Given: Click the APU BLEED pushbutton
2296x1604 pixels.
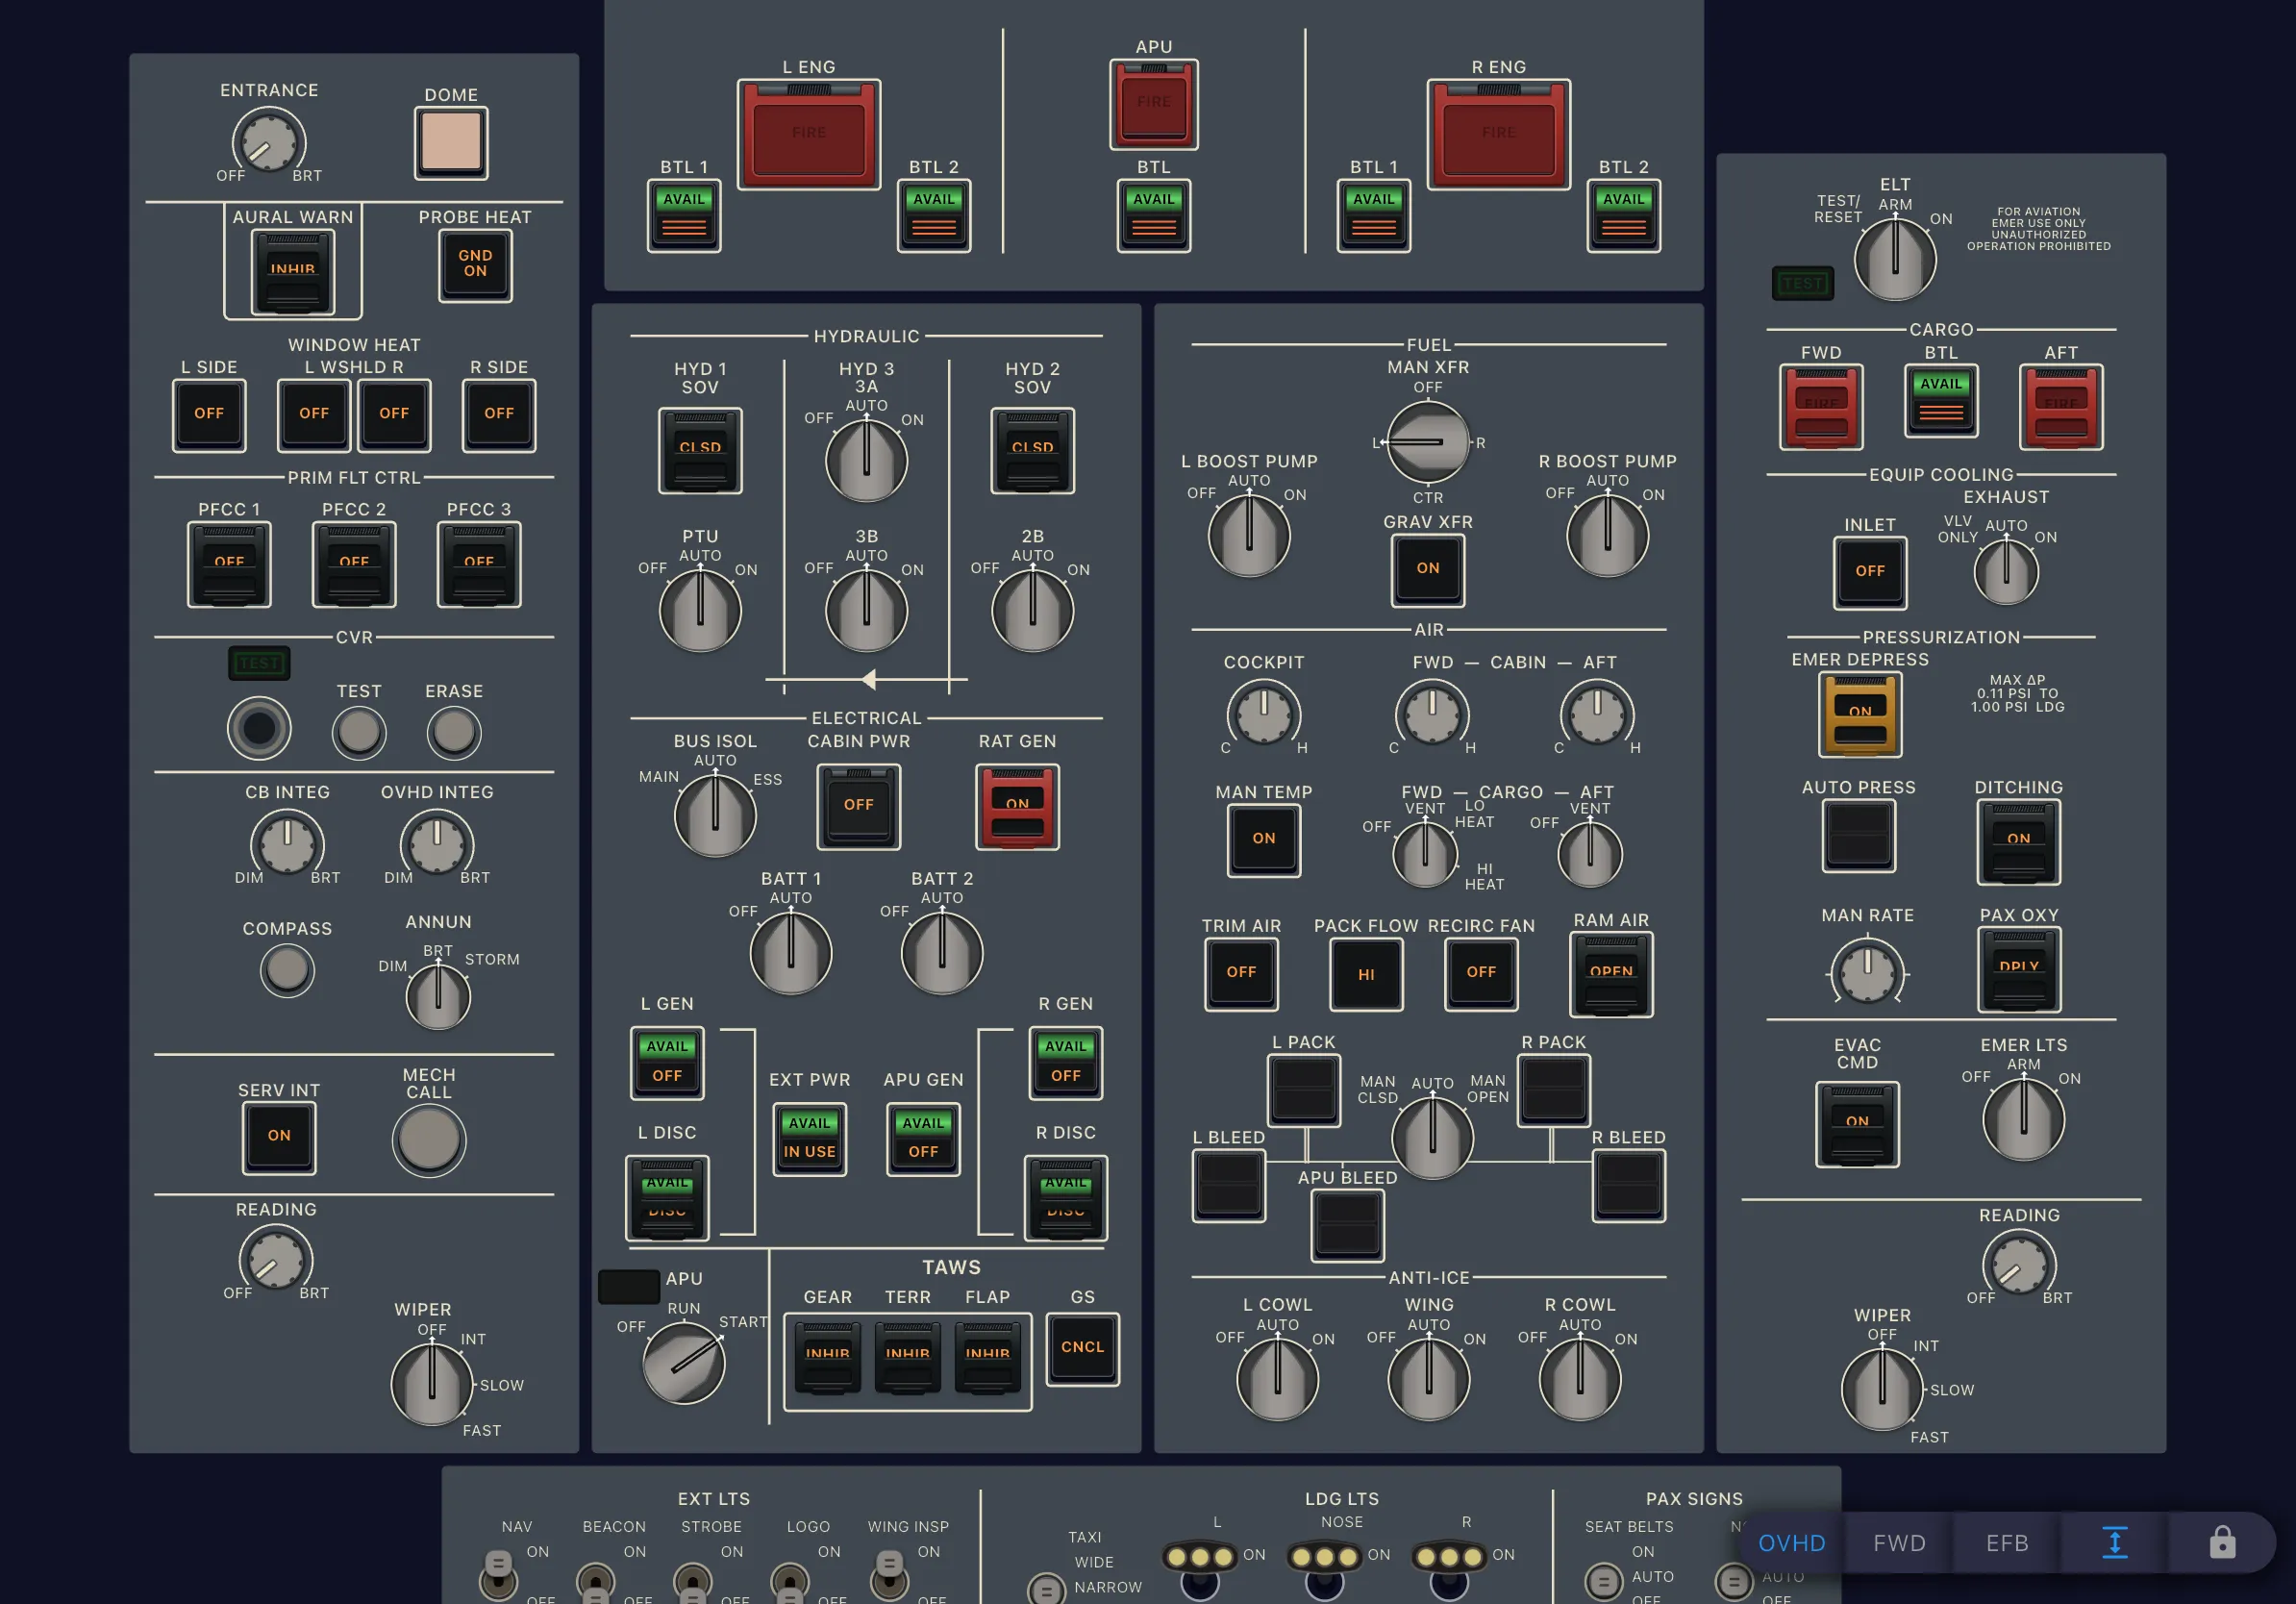Looking at the screenshot, I should tap(1347, 1225).
